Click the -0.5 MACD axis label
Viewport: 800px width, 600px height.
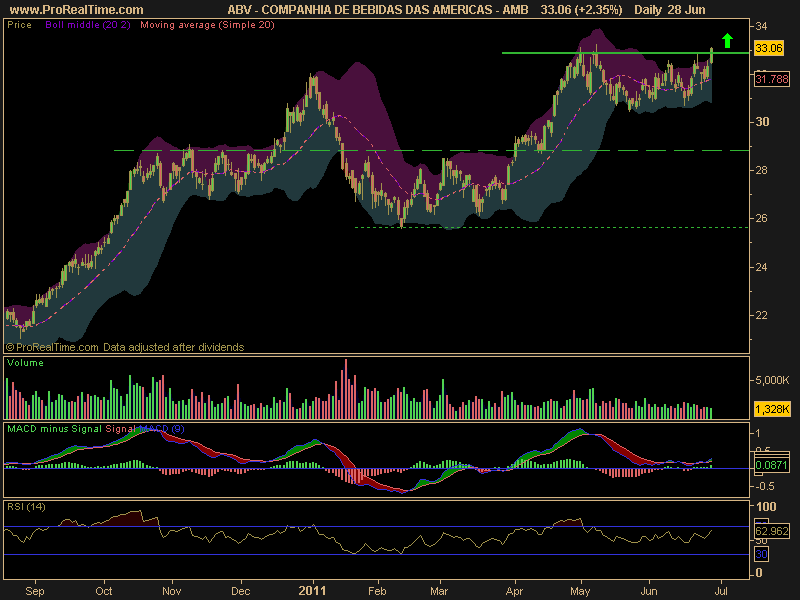(x=765, y=486)
